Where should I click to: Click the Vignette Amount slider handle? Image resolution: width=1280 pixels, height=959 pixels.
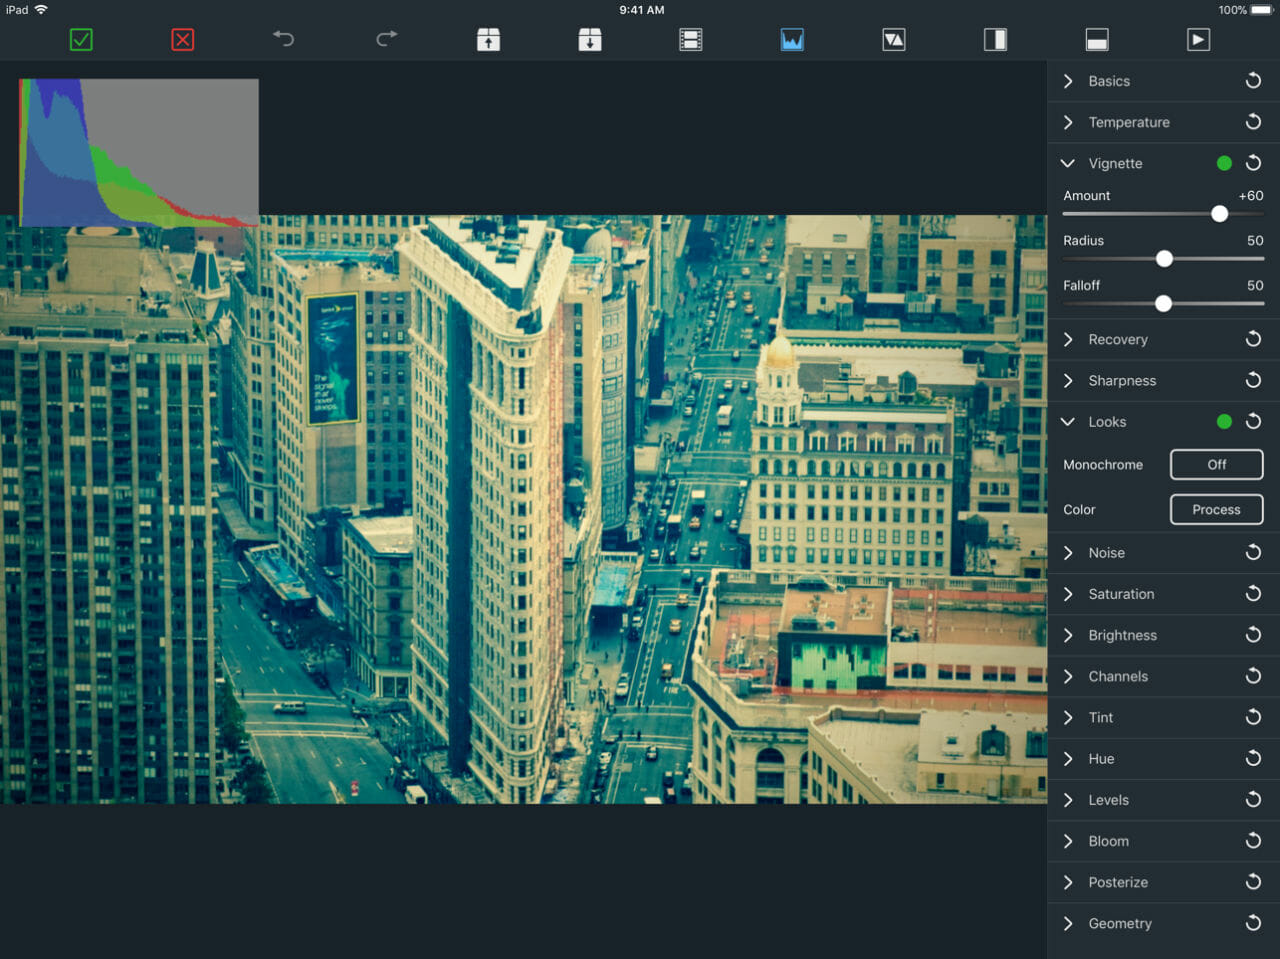pos(1219,214)
